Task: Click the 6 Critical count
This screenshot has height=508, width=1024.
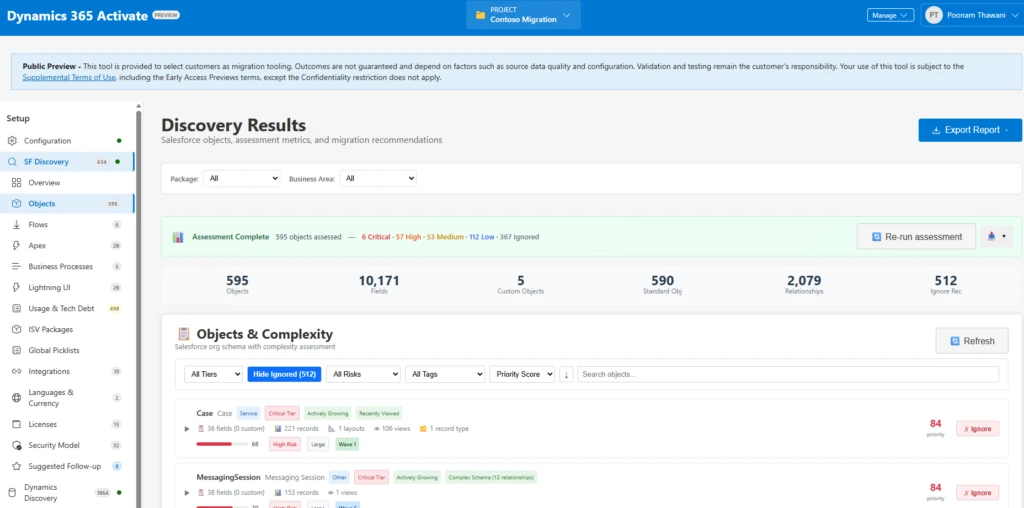Action: coord(376,237)
